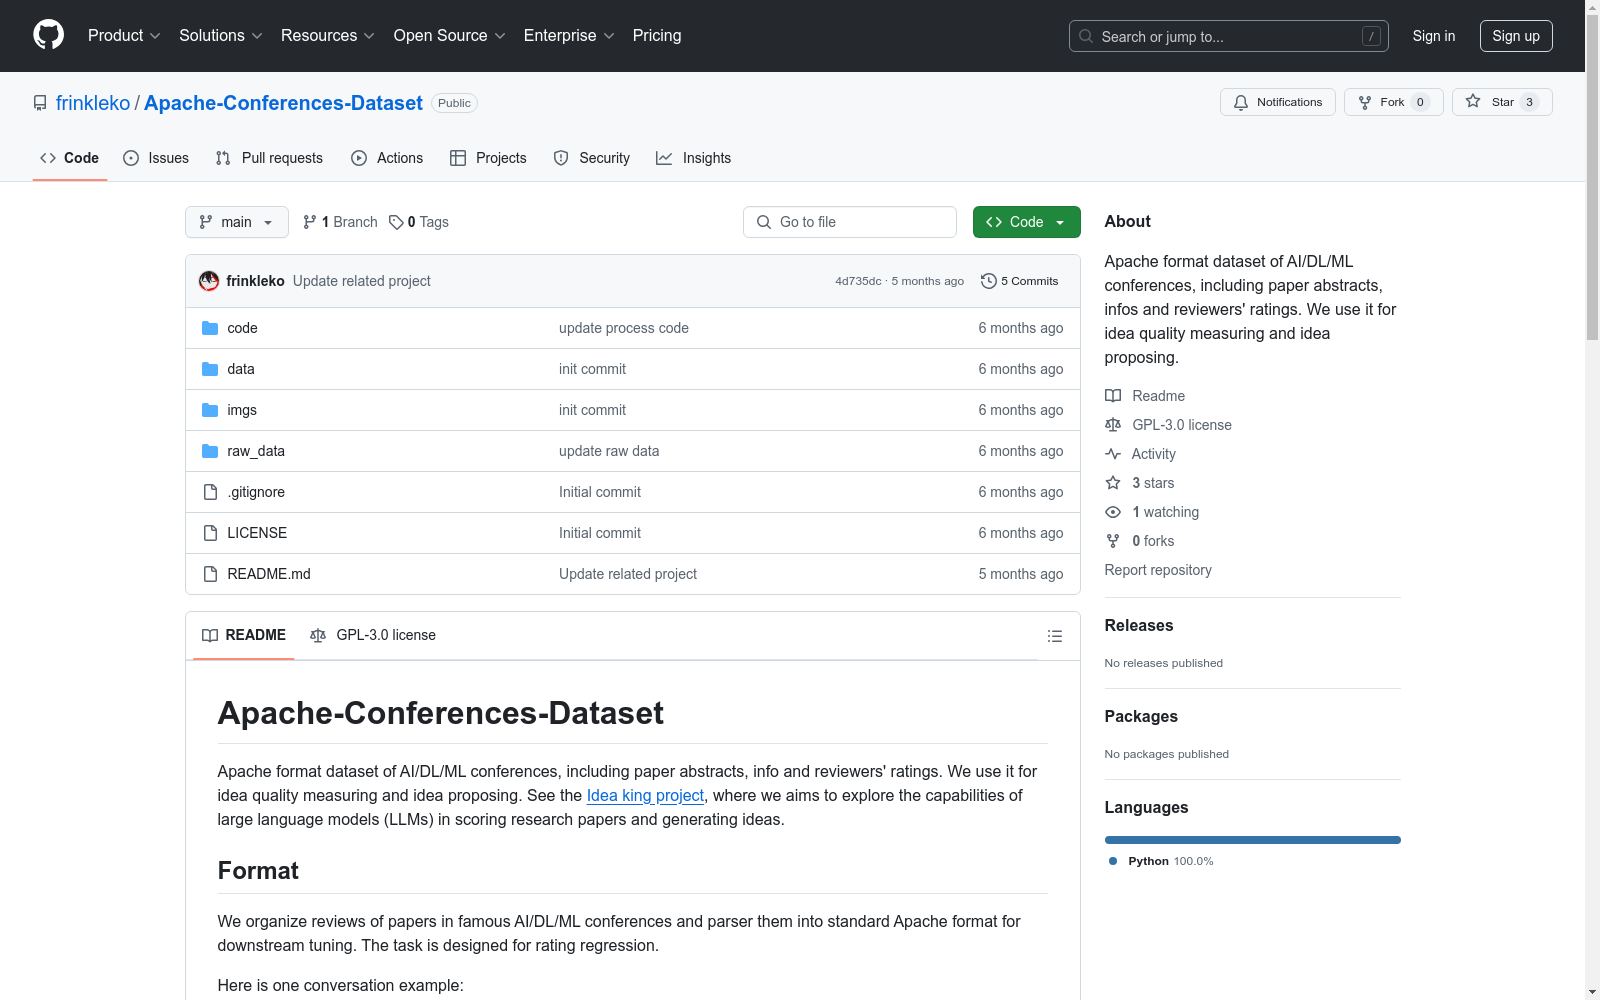Click the LICENSE file icon

210,533
